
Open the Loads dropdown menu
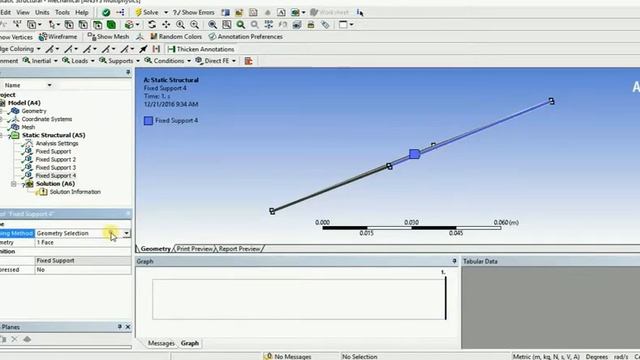pos(78,61)
